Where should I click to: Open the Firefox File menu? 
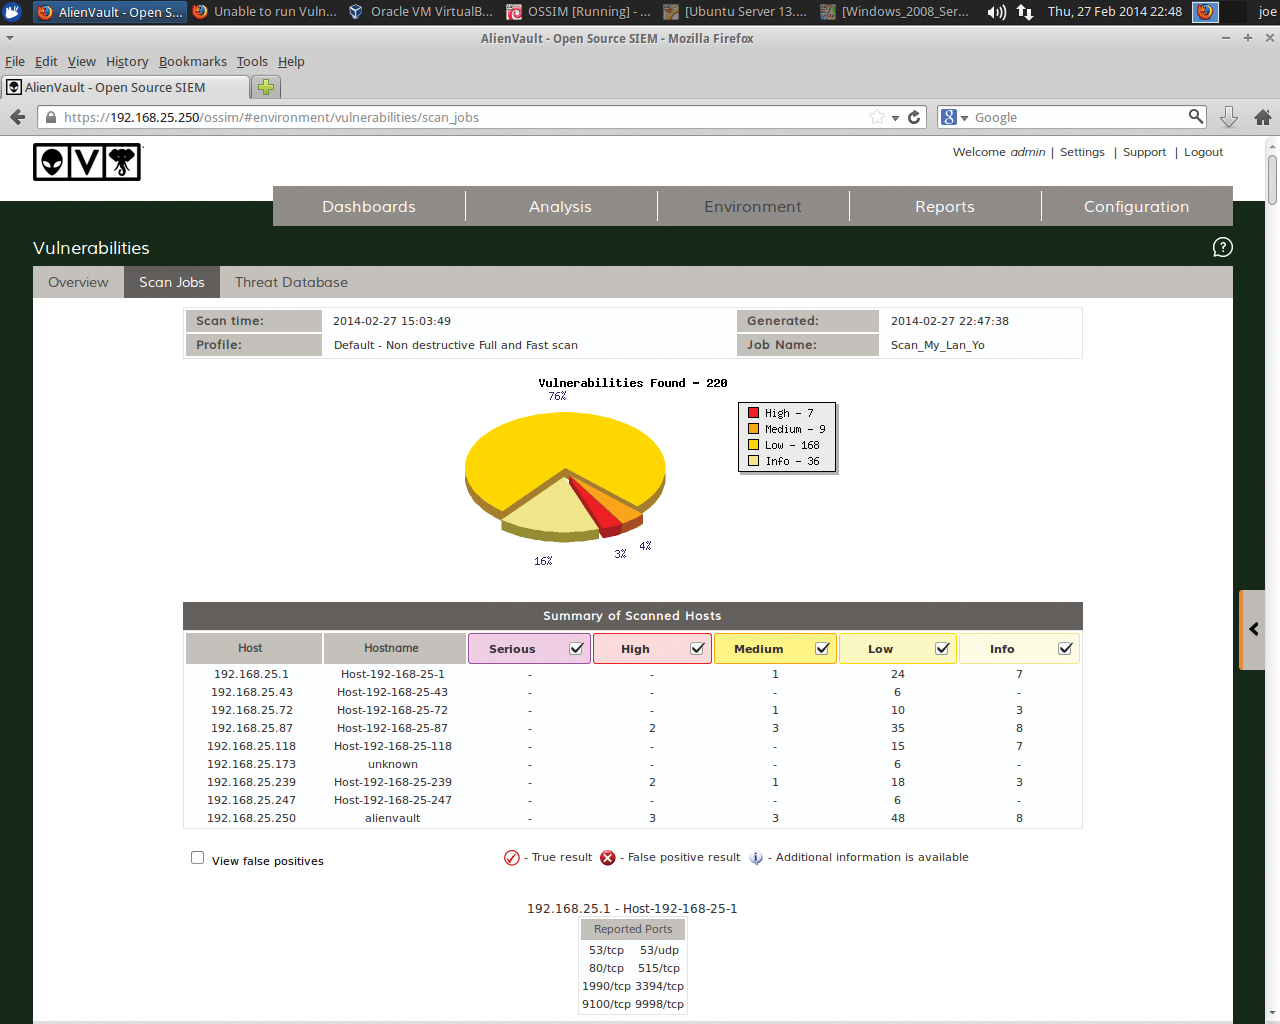pos(15,61)
